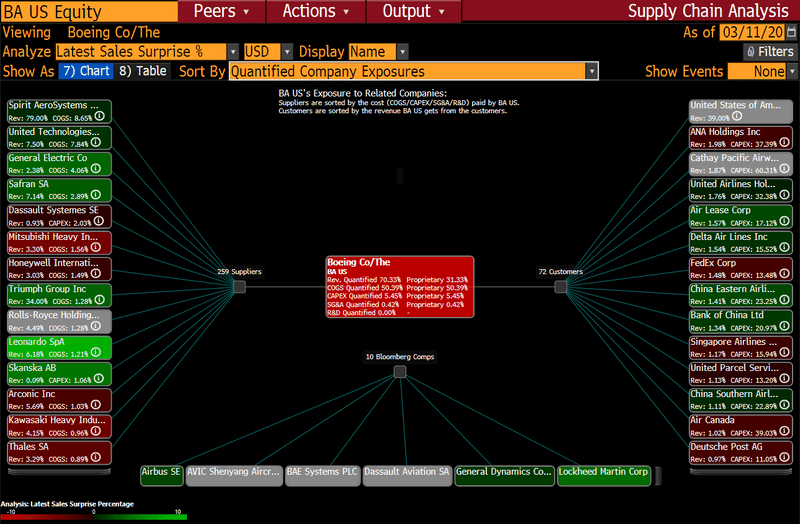Open the Output menu
Viewport: 800px width, 524px height.
(x=413, y=11)
